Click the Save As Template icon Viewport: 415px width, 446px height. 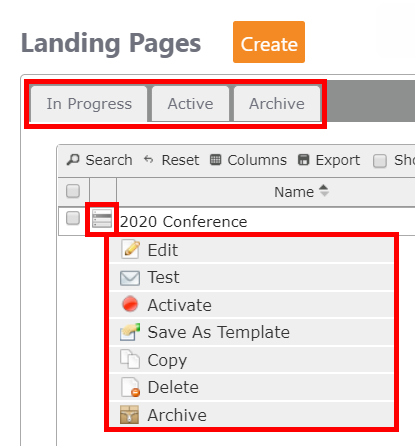130,332
